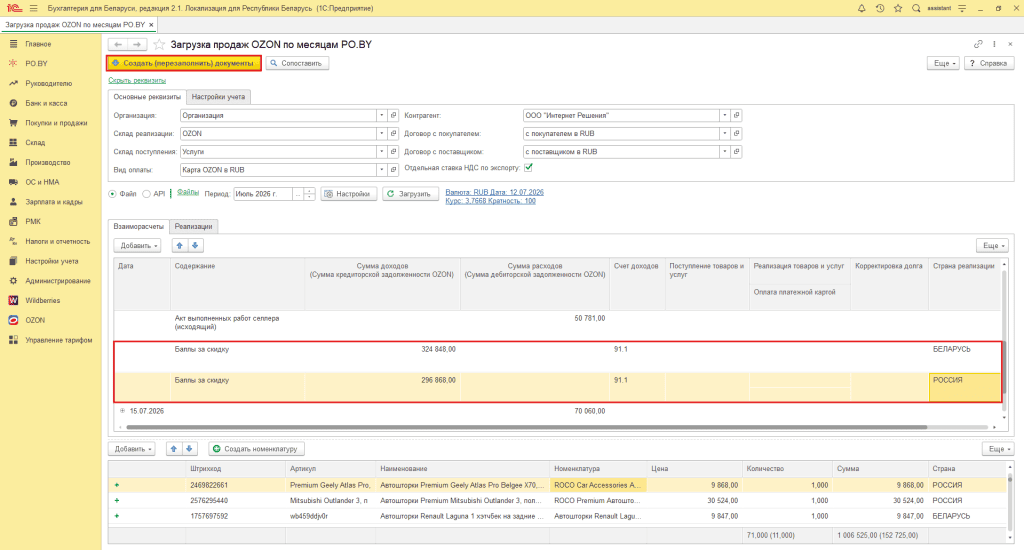
Task: Expand the 15.07.2026 row
Action: [x=122, y=411]
